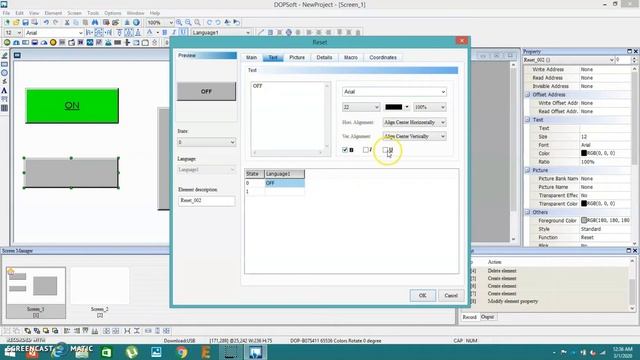The image size is (640, 360).
Task: Collapse the Others group in Property panel
Action: (x=527, y=212)
